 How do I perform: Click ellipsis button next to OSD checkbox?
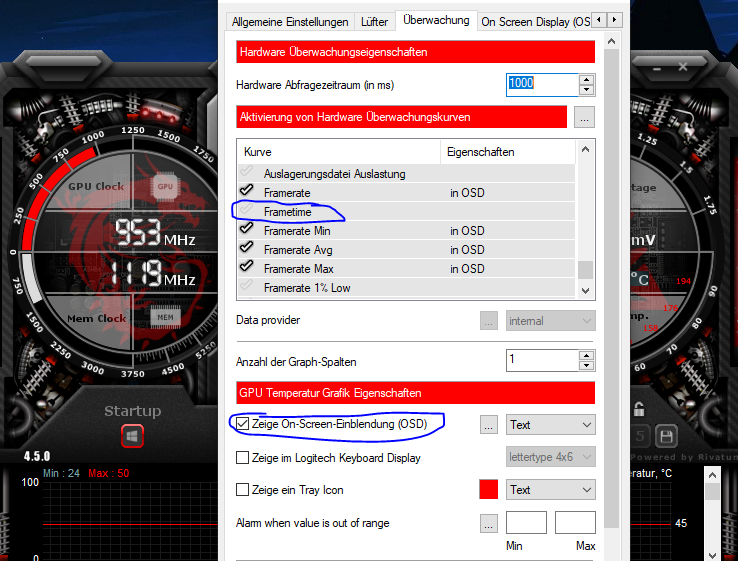(489, 425)
